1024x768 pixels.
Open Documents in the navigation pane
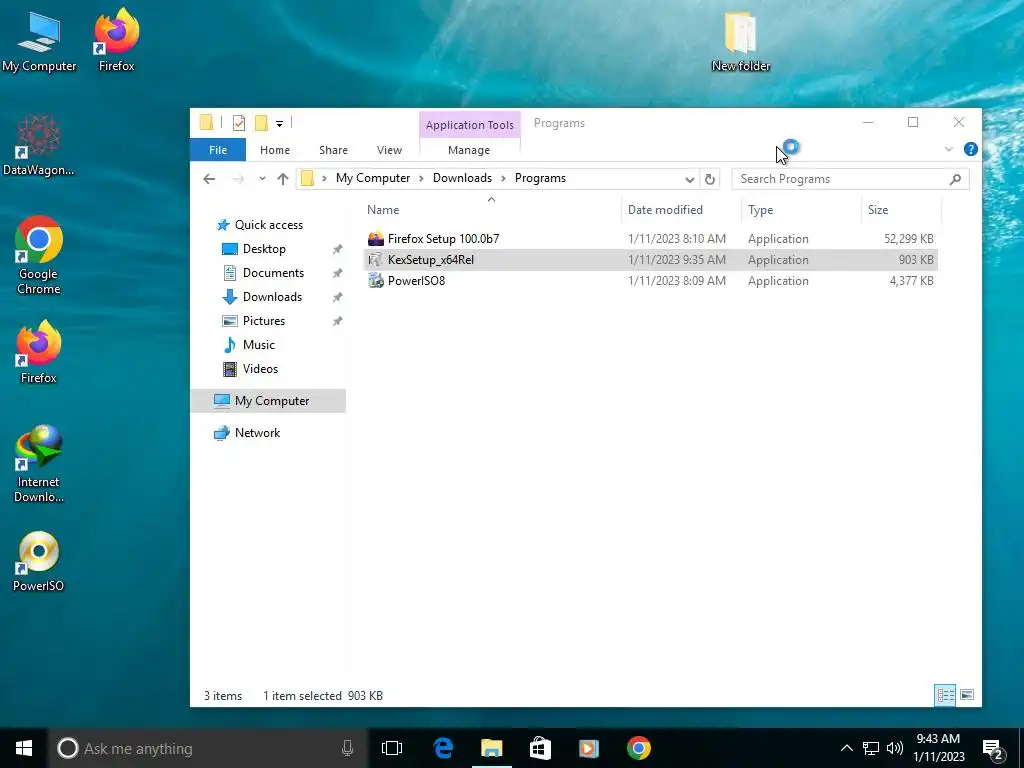click(264, 273)
